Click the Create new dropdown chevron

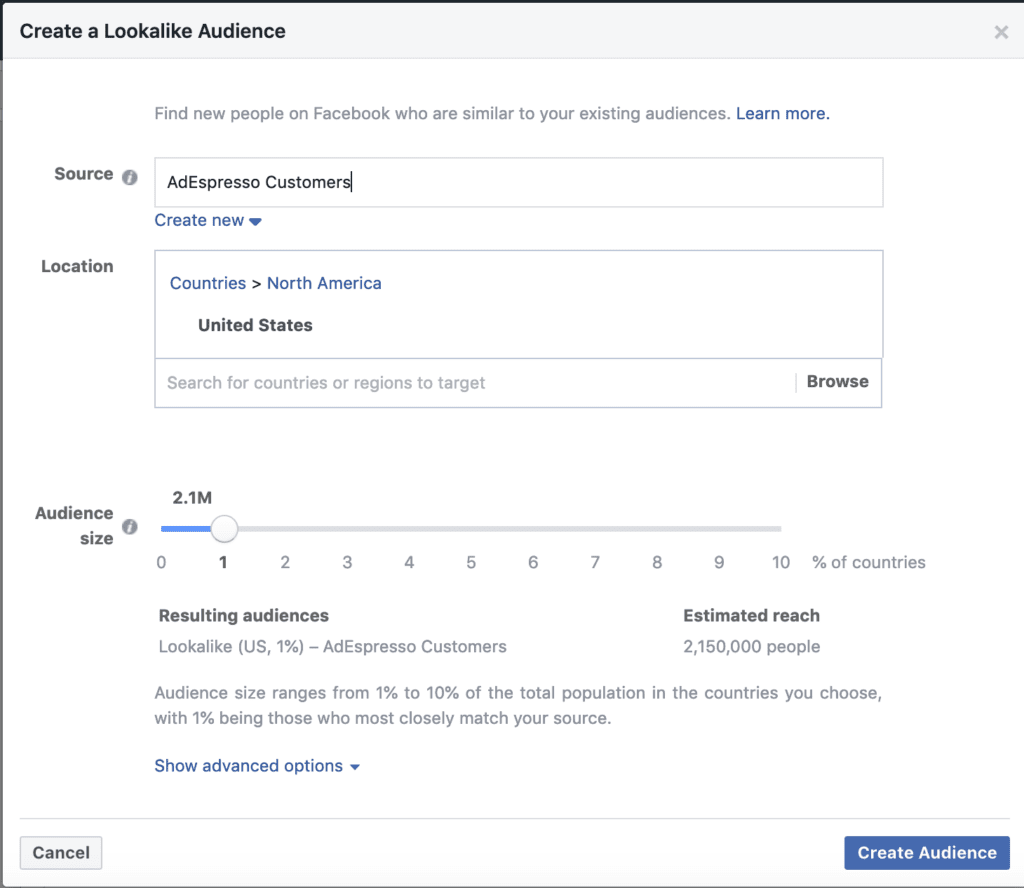tap(256, 220)
